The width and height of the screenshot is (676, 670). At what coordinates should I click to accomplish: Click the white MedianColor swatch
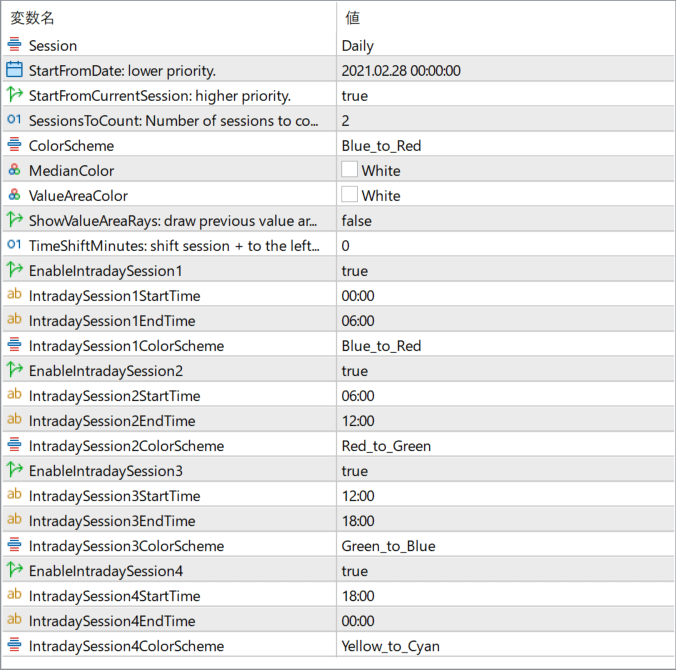tap(349, 170)
